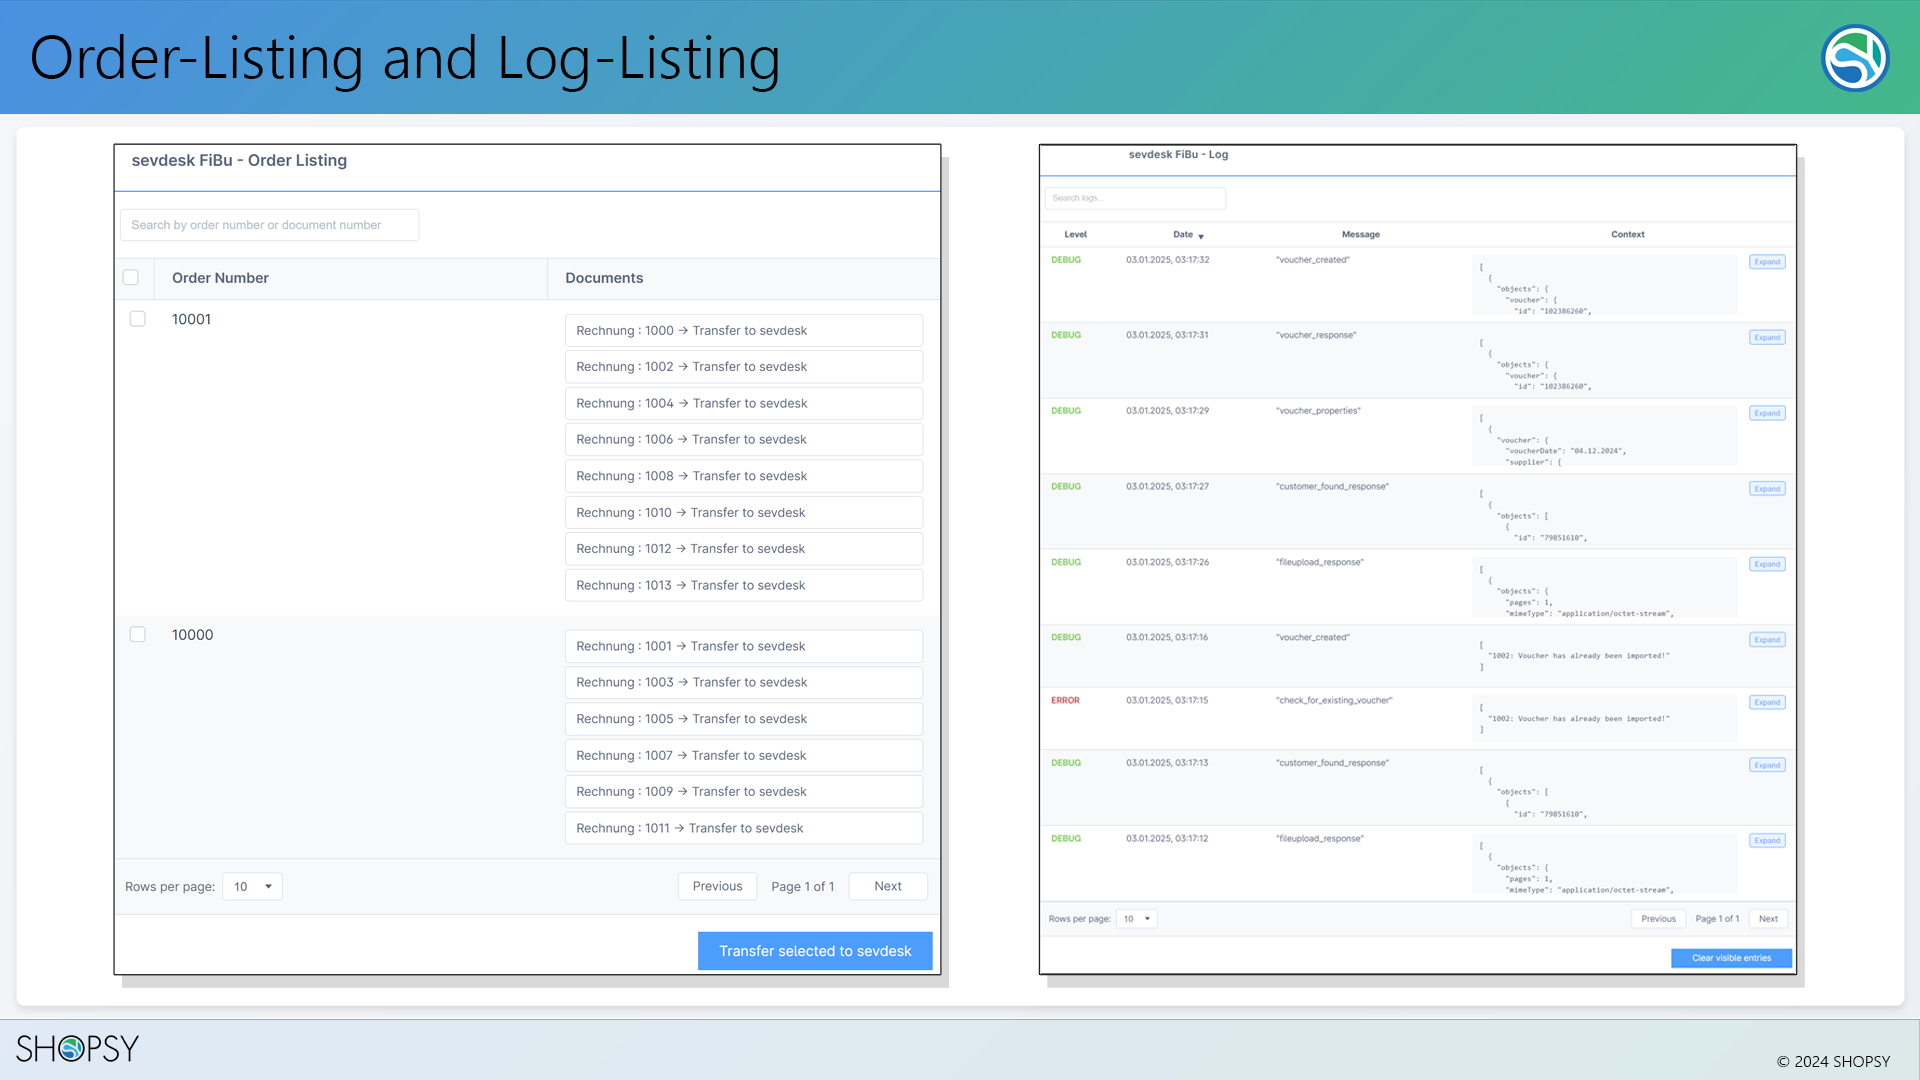Image resolution: width=1920 pixels, height=1080 pixels.
Task: Transfer Rechnung 1013 to sevdesk
Action: pyautogui.click(x=743, y=585)
